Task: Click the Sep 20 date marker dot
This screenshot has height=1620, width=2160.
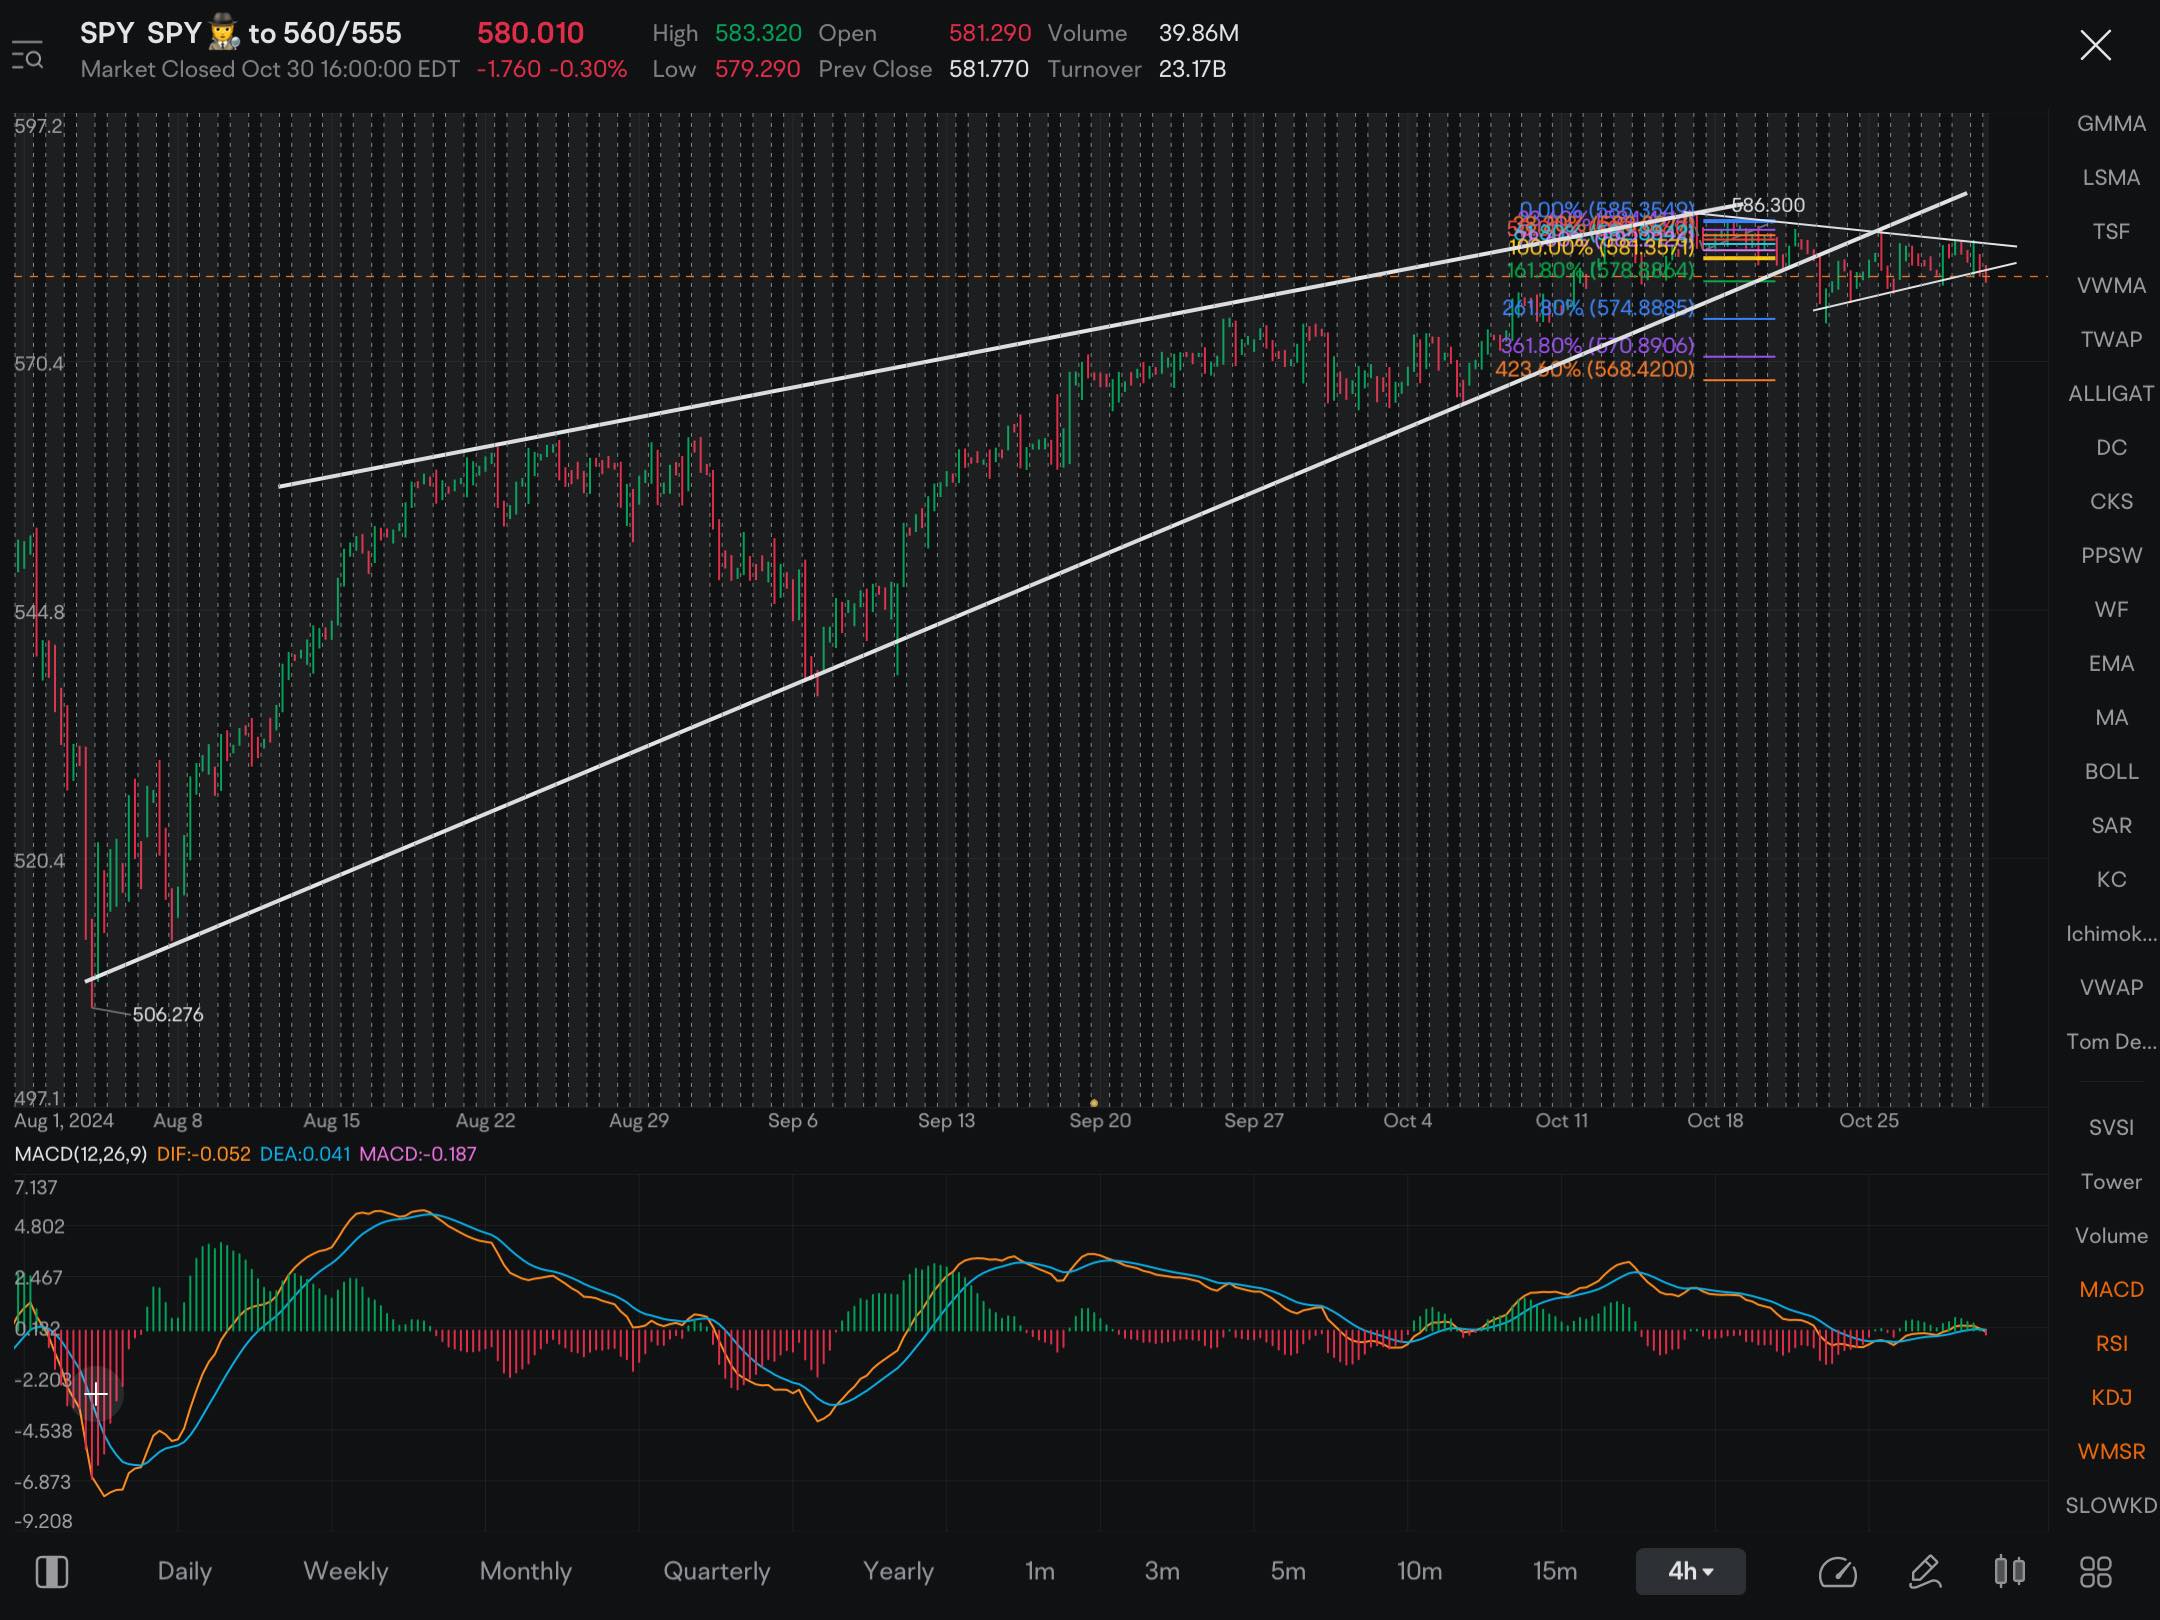Action: (1094, 1103)
